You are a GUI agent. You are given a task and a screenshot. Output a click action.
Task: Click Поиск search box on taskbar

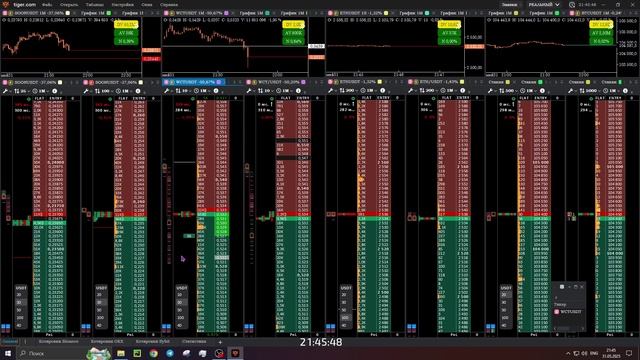pos(52,353)
